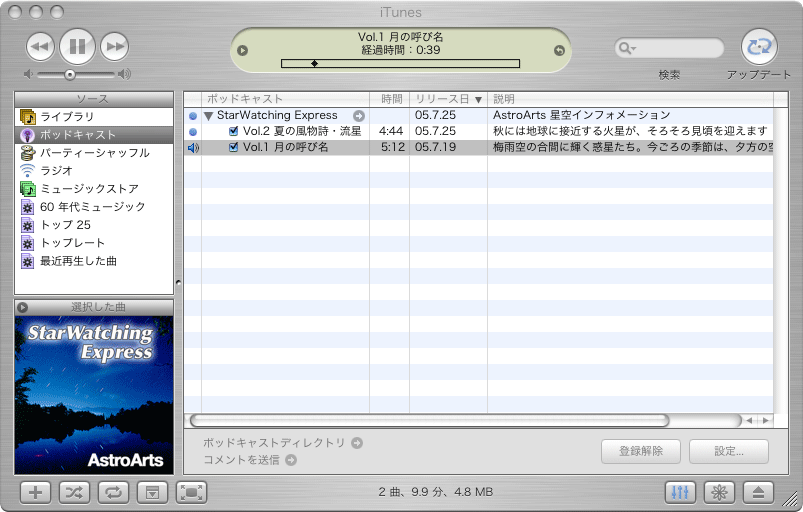This screenshot has height=512, width=803.
Task: Sort by the 時間 column header
Action: (x=390, y=99)
